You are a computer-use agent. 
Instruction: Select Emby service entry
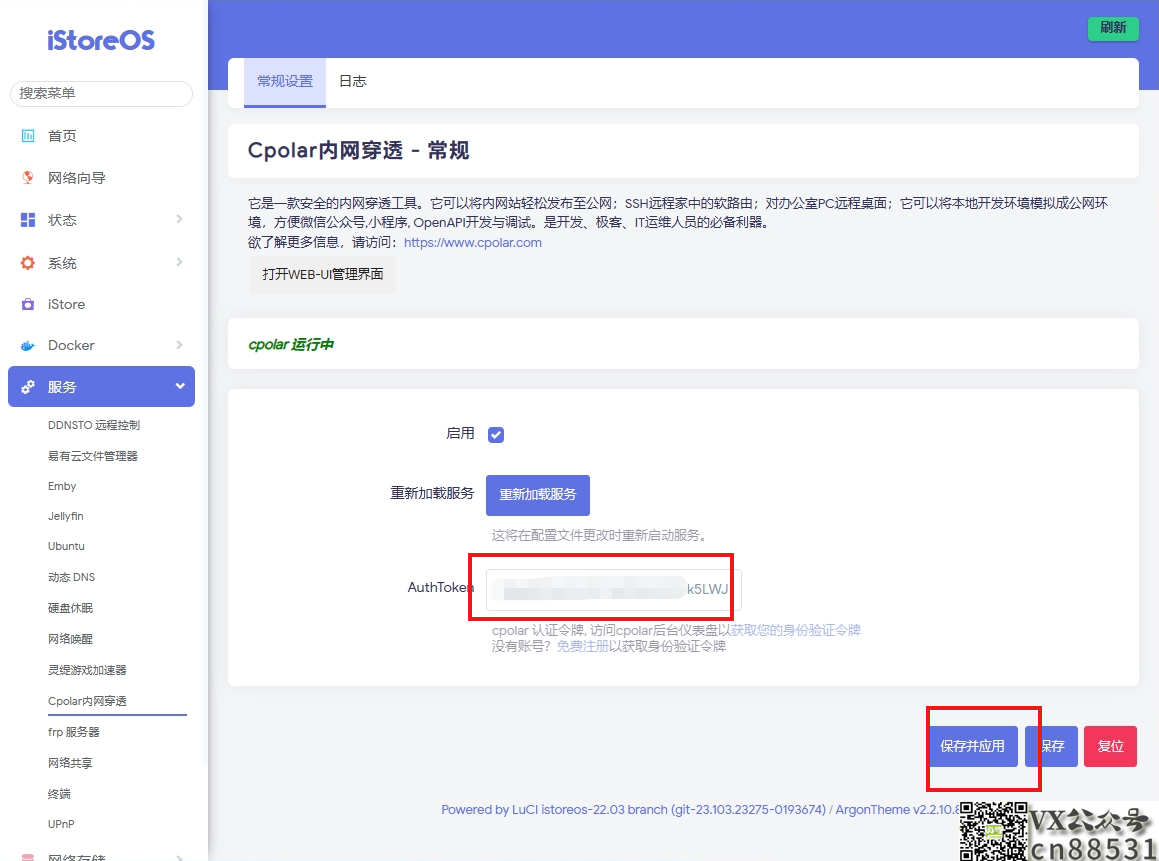coord(62,486)
